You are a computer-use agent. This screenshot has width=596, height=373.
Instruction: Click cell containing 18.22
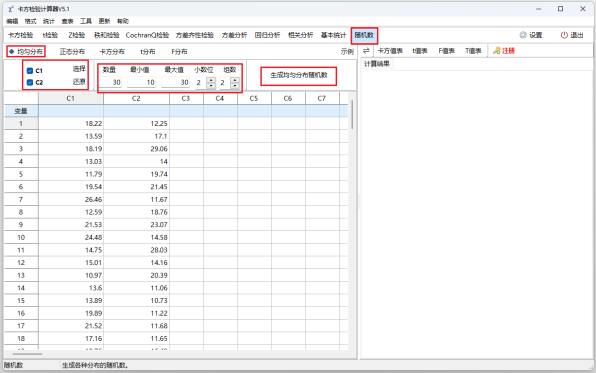coord(71,124)
